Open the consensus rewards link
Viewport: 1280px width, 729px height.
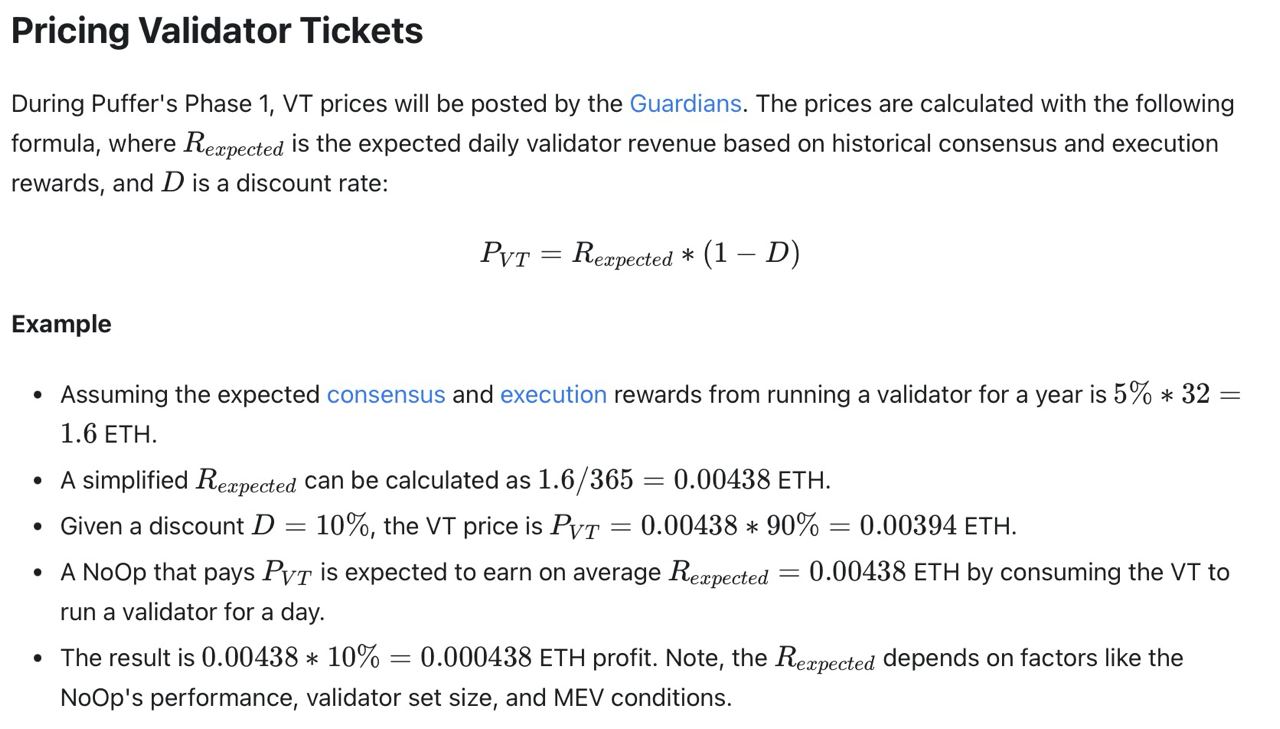[386, 395]
